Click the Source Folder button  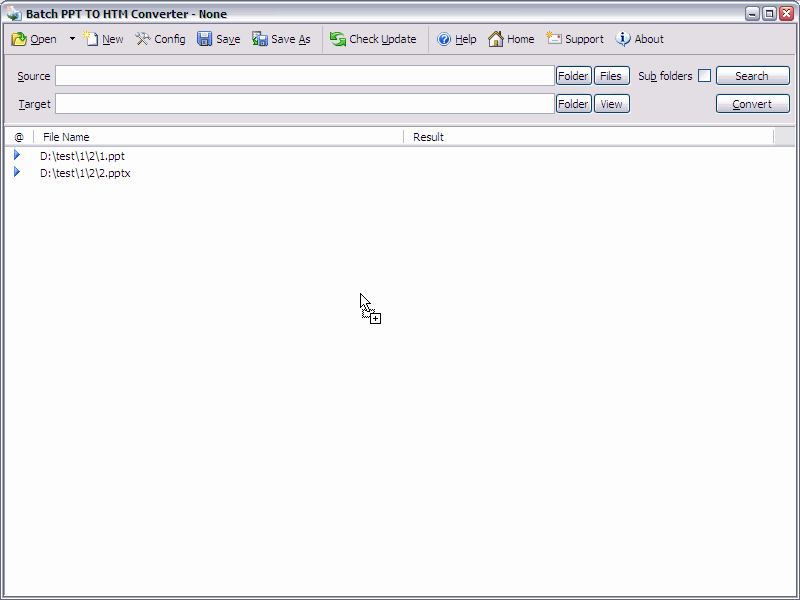[x=573, y=76]
